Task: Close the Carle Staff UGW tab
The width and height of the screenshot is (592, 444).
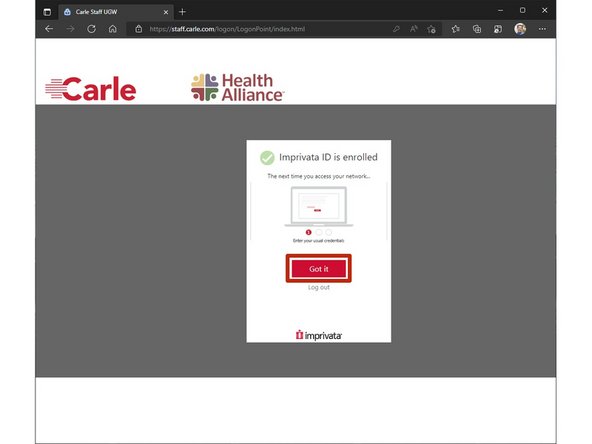Action: 166,12
